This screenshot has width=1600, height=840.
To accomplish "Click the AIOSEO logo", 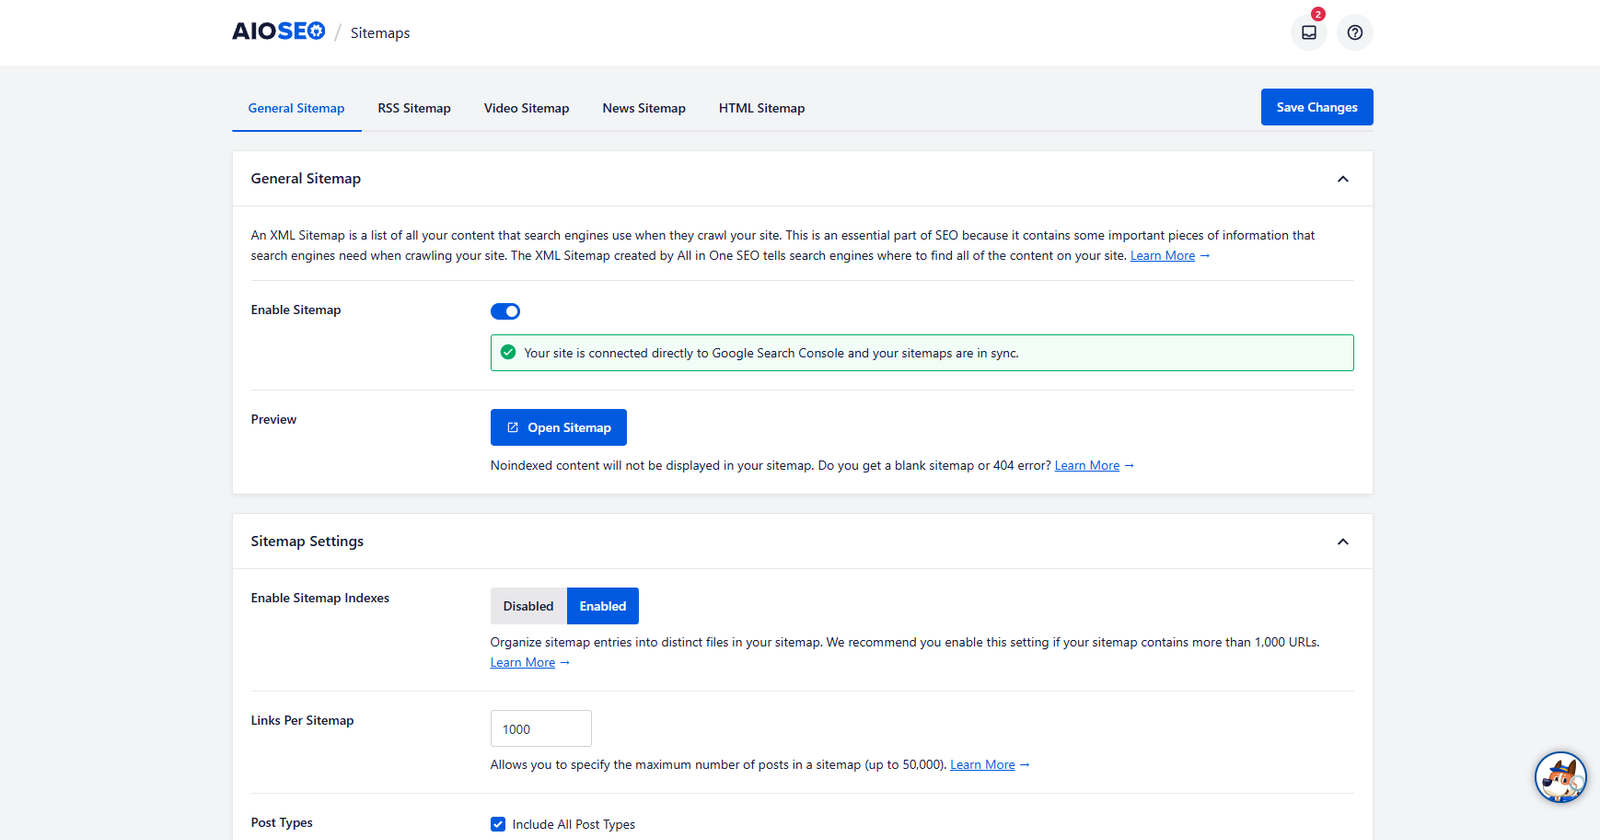I will point(278,32).
